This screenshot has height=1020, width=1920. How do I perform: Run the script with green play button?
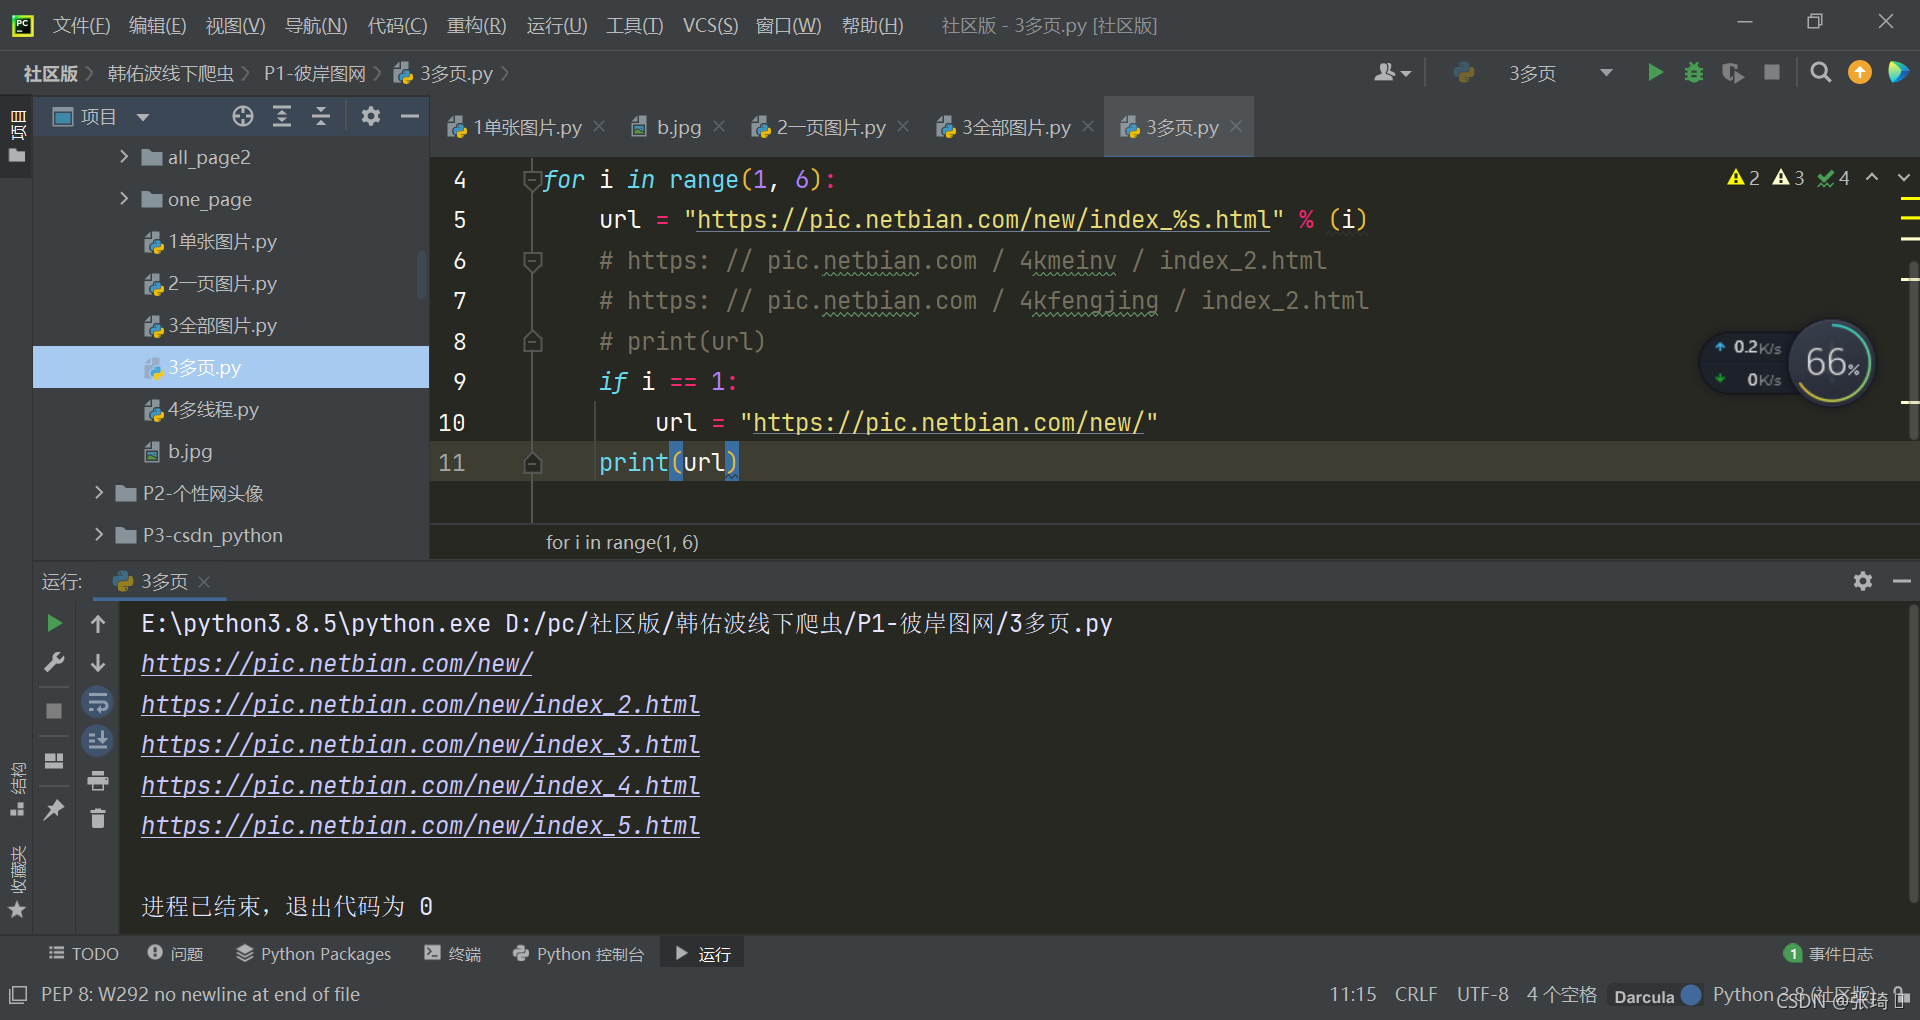pyautogui.click(x=1655, y=72)
